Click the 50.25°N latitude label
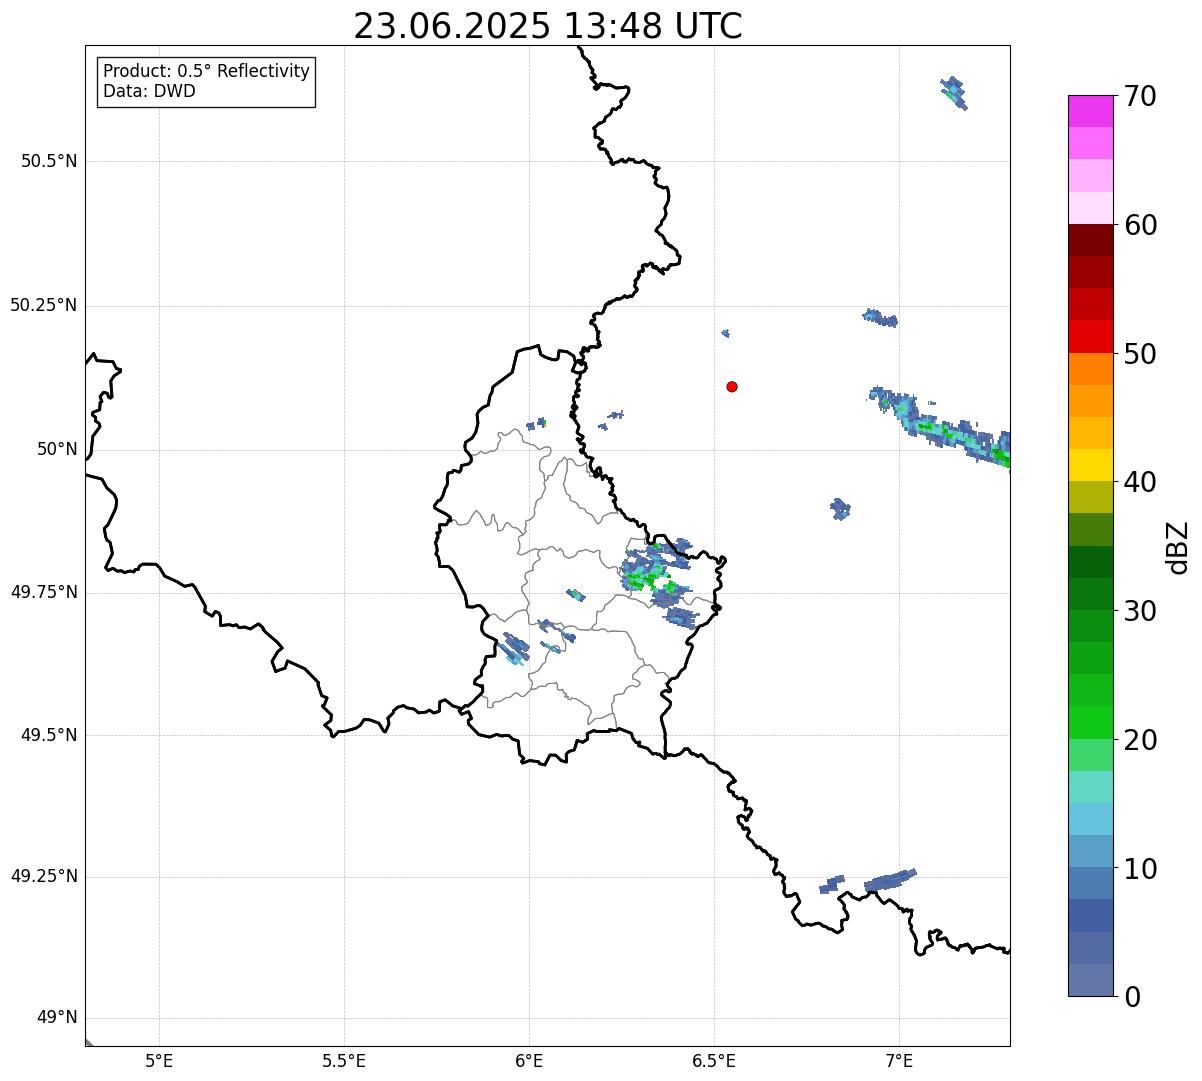This screenshot has width=1202, height=1081. pos(44,305)
